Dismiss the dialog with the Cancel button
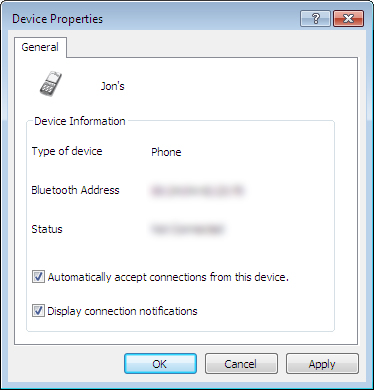Image resolution: width=374 pixels, height=390 pixels. point(241,364)
